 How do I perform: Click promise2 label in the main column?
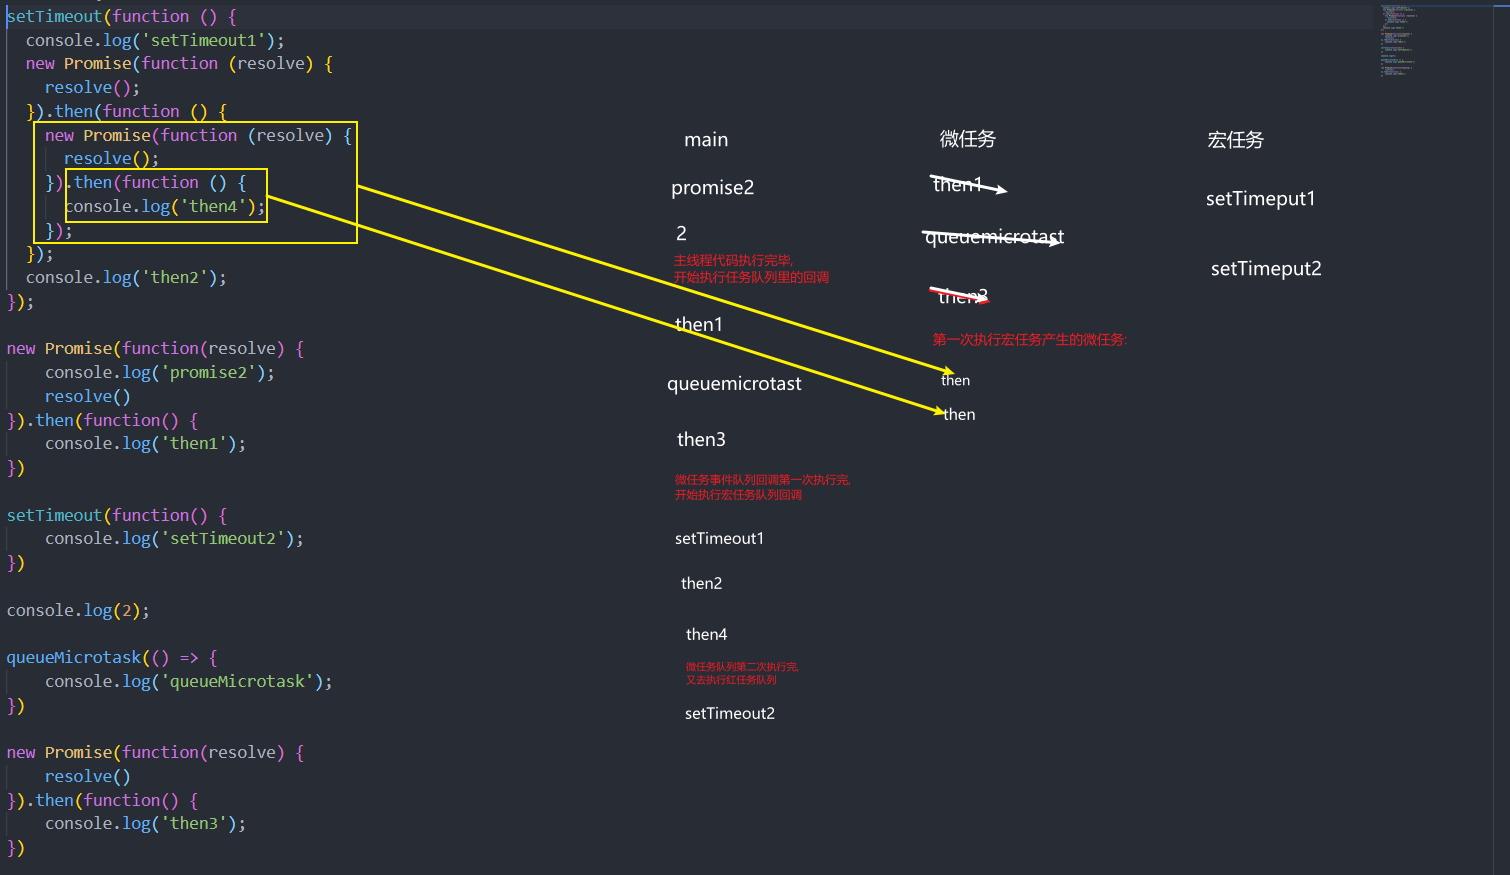(712, 187)
